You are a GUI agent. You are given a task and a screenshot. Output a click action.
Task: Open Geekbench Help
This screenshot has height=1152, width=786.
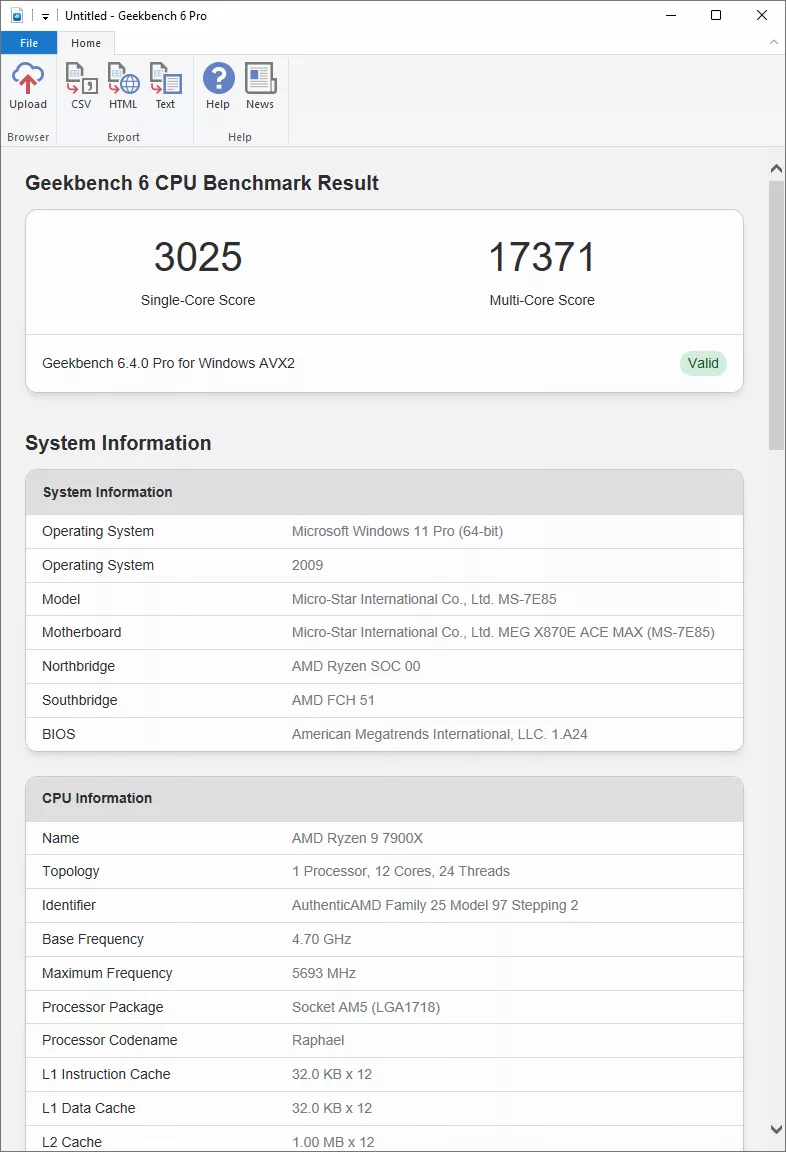(218, 86)
